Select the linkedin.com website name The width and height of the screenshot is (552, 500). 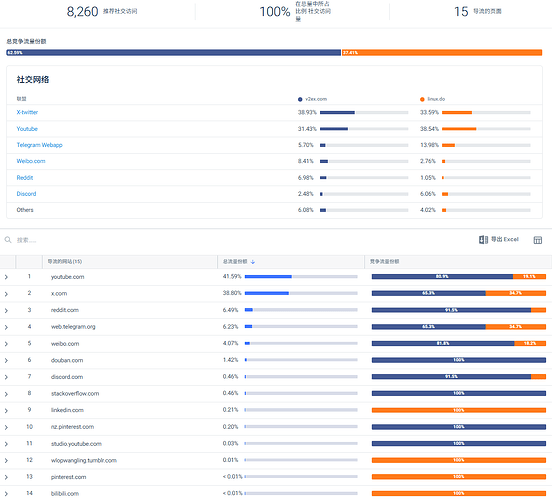67,410
